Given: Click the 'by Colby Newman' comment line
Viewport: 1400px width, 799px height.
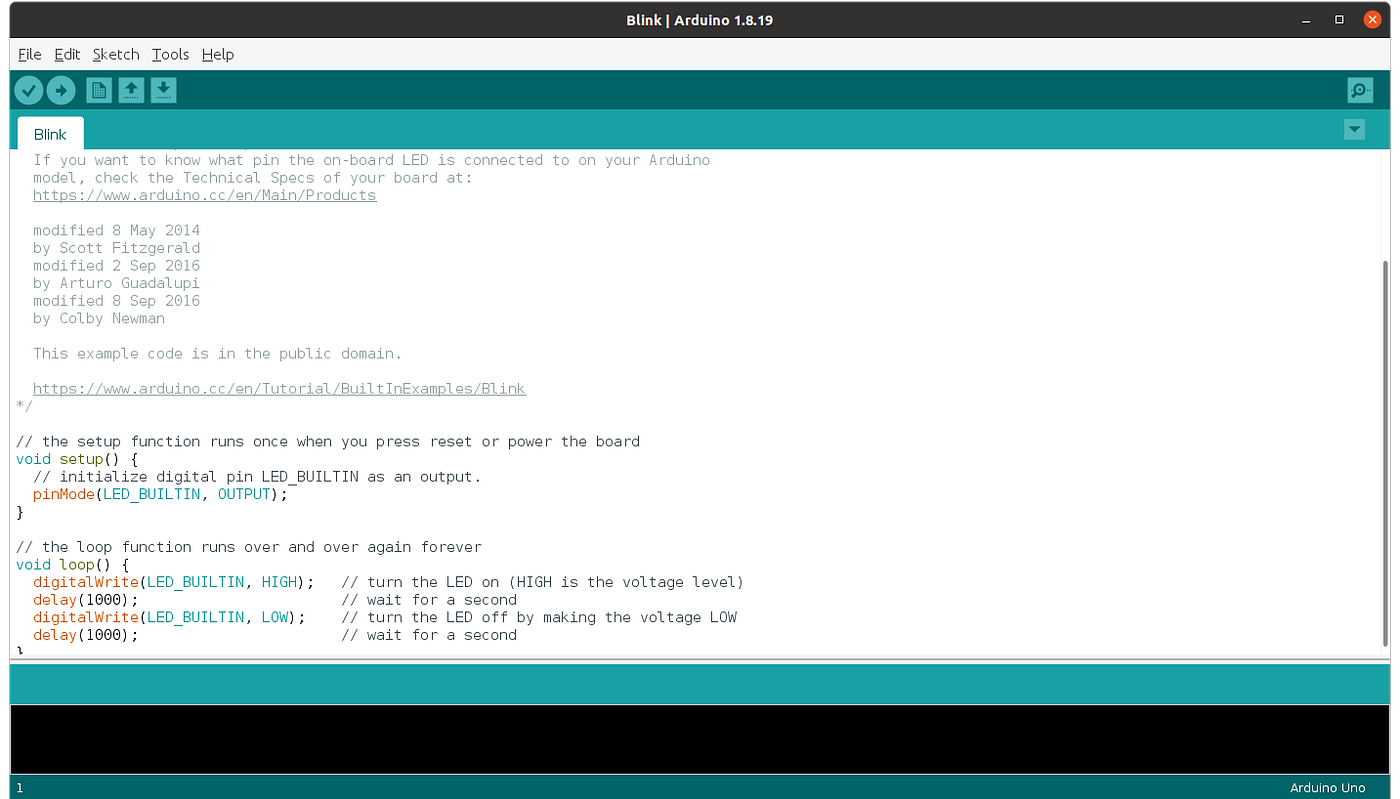Looking at the screenshot, I should (x=99, y=318).
